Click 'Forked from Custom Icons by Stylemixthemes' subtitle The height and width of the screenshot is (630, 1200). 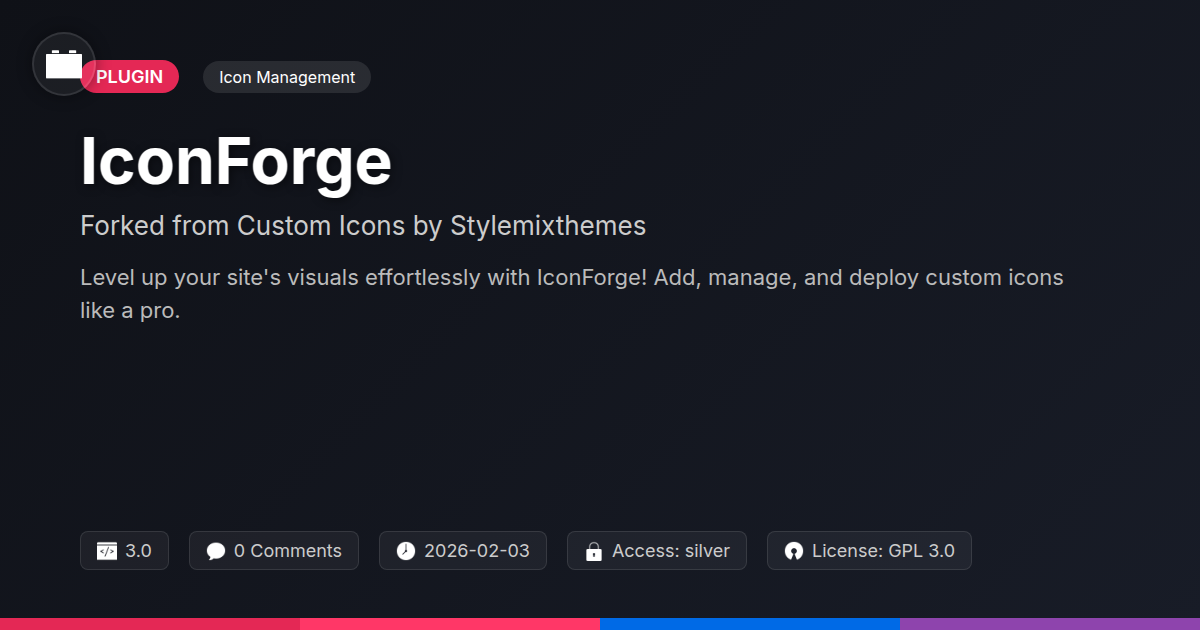pos(363,226)
